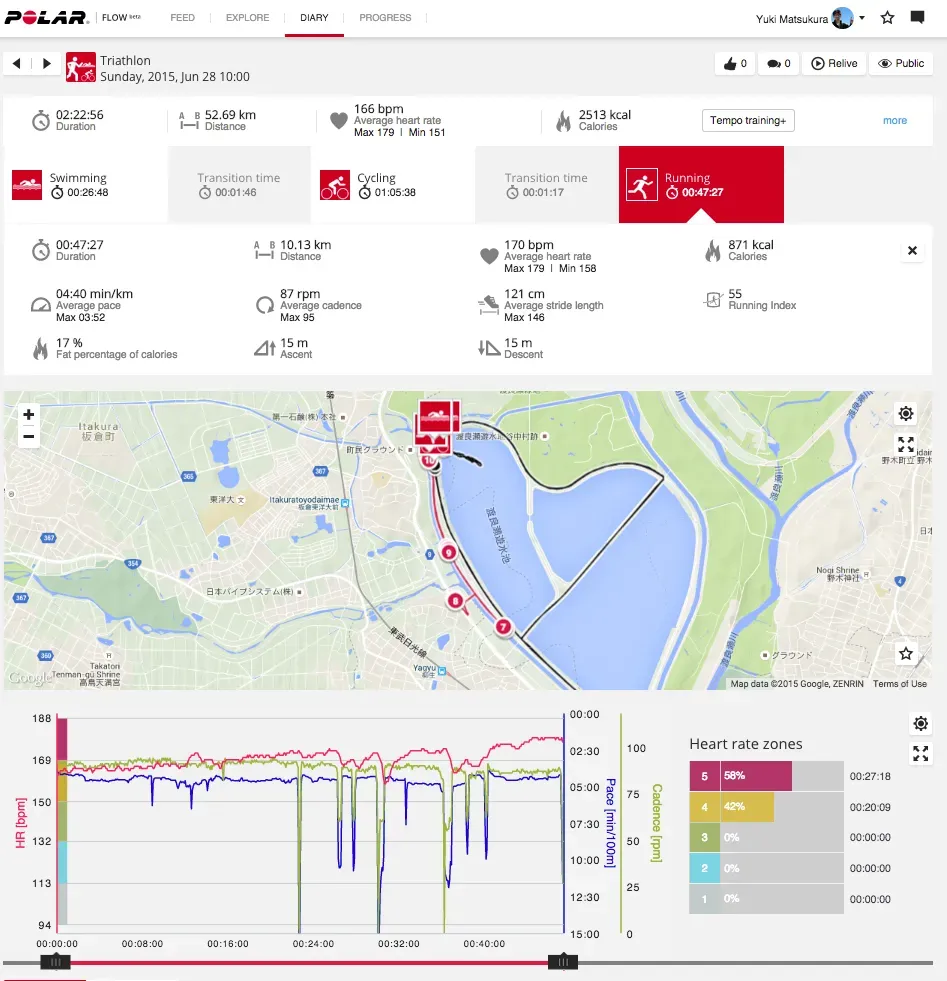Open the Progress tab
947x981 pixels.
385,18
